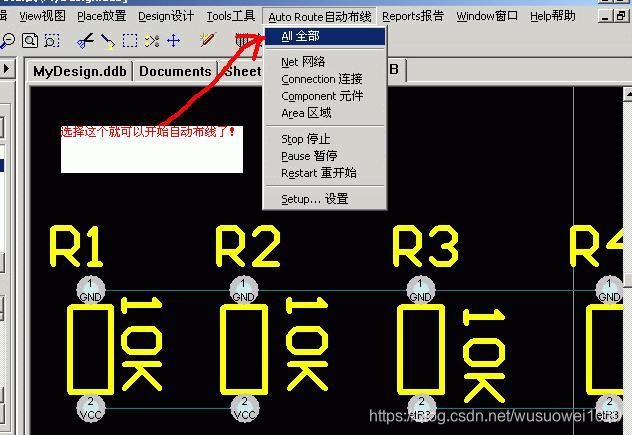
Task: Click R3 pad 1 labeled GND
Action: 421,290
